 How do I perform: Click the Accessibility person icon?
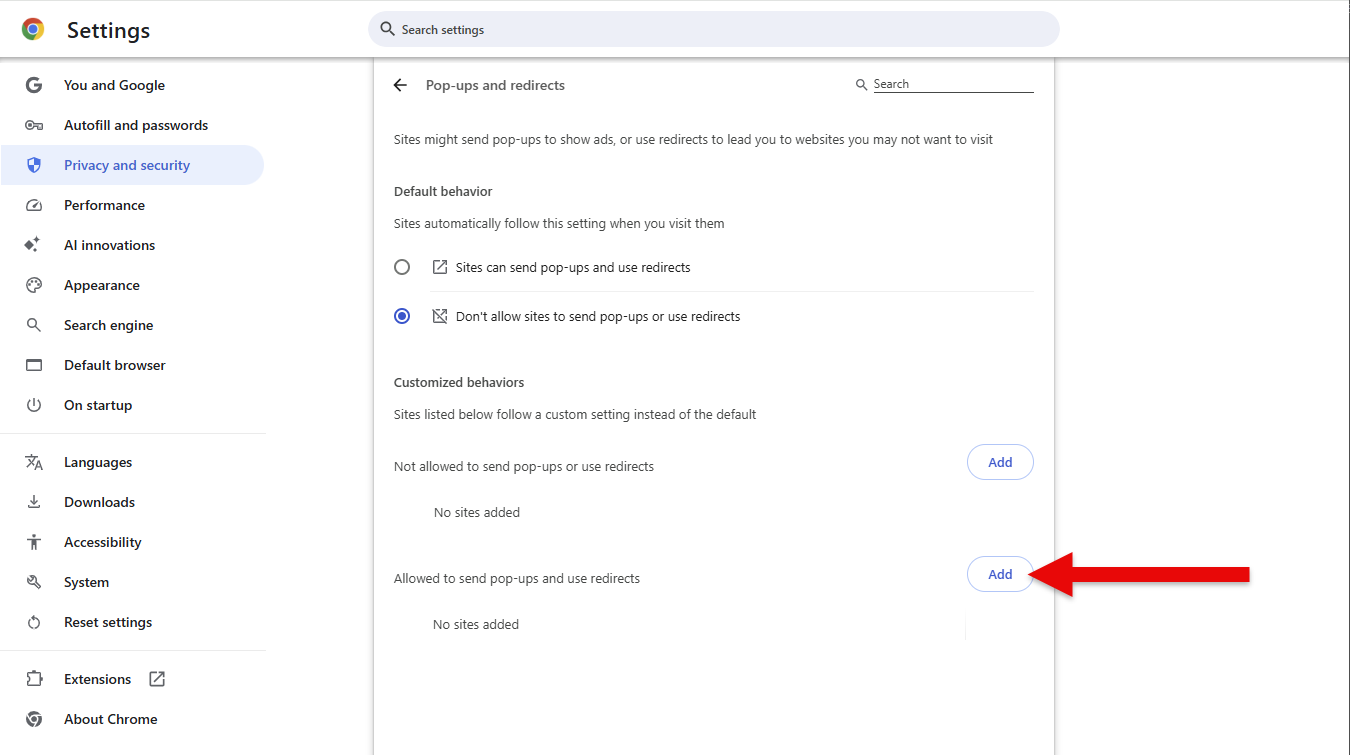click(x=34, y=542)
